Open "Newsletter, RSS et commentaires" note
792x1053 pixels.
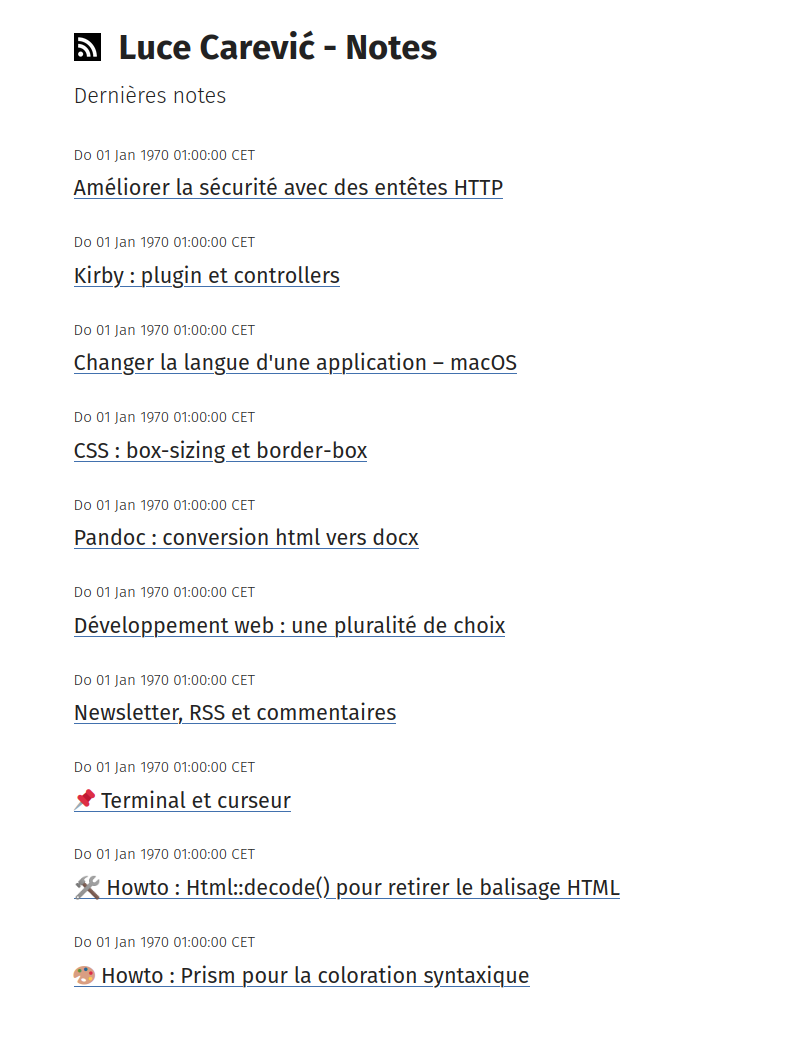point(235,713)
